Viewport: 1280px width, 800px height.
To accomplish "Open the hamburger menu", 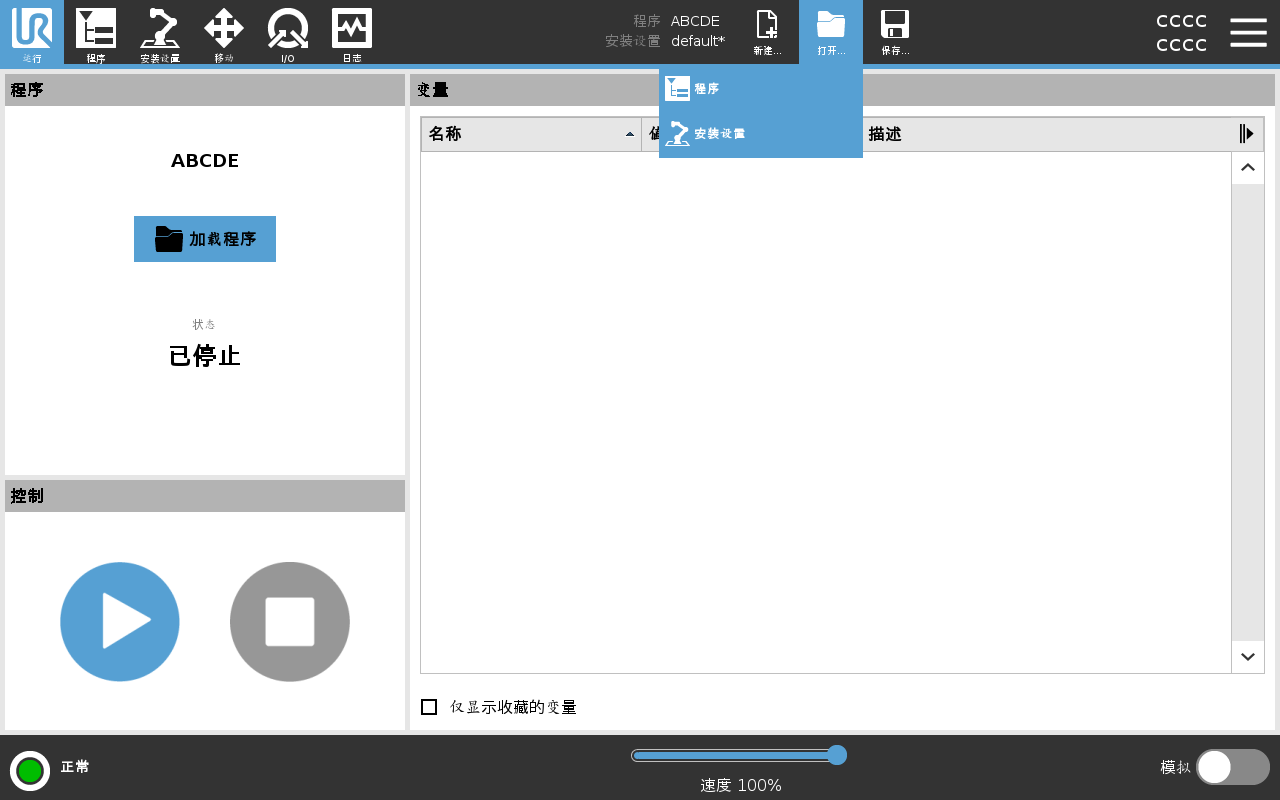I will click(1248, 32).
